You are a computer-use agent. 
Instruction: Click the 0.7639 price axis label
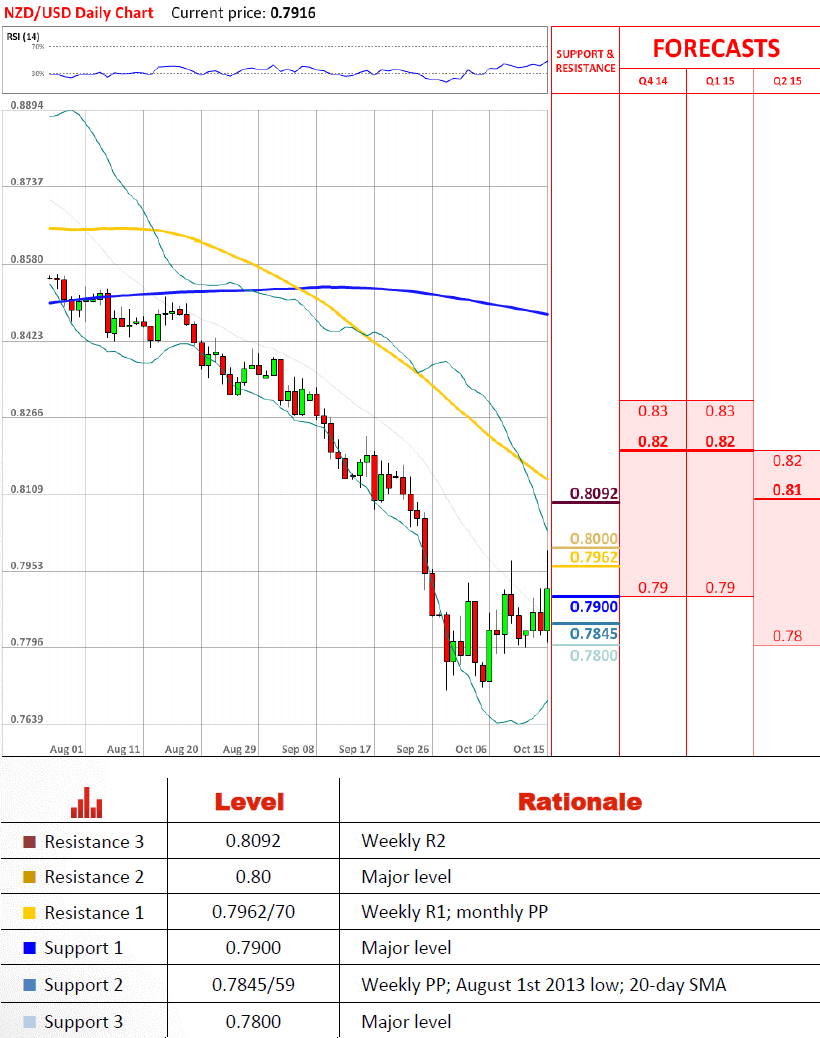click(27, 719)
